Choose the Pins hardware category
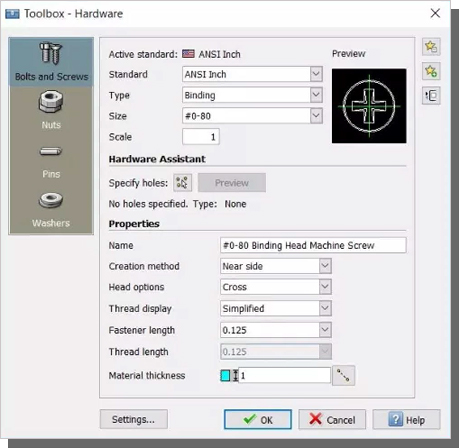This screenshot has height=448, width=460. pos(51,161)
